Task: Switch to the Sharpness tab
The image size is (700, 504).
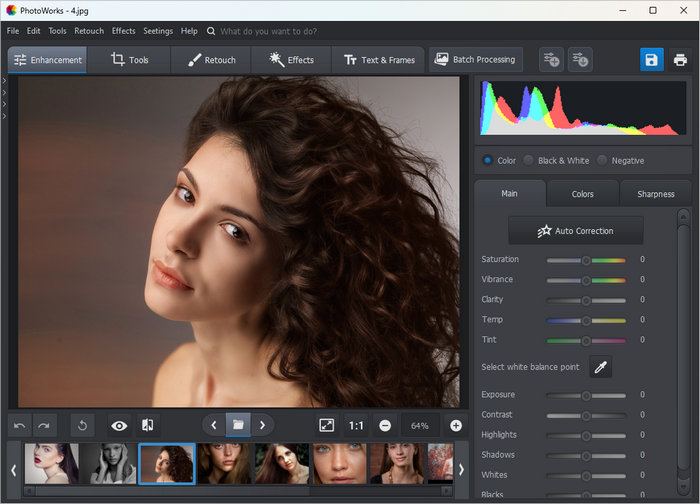Action: click(x=655, y=194)
